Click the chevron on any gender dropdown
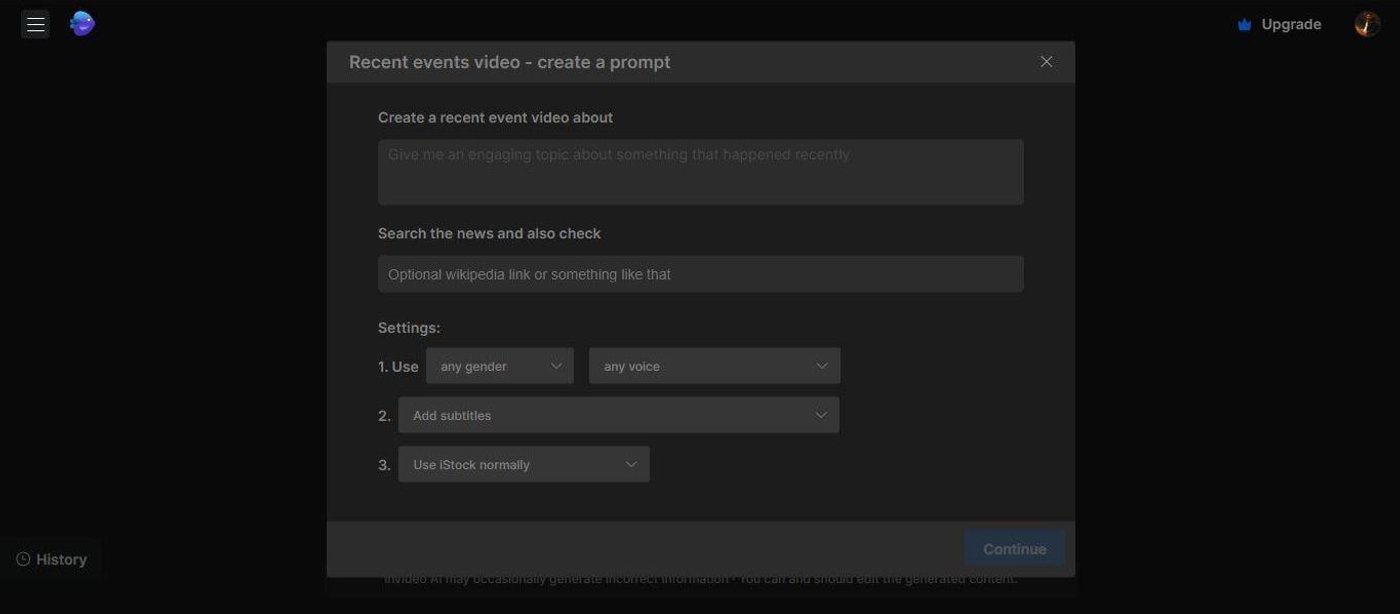This screenshot has width=1400, height=614. click(x=557, y=366)
